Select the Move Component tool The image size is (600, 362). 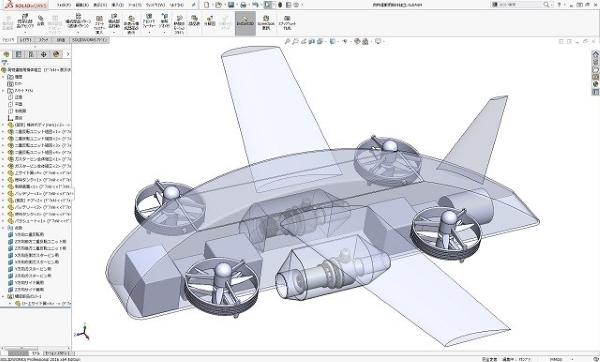pyautogui.click(x=114, y=21)
